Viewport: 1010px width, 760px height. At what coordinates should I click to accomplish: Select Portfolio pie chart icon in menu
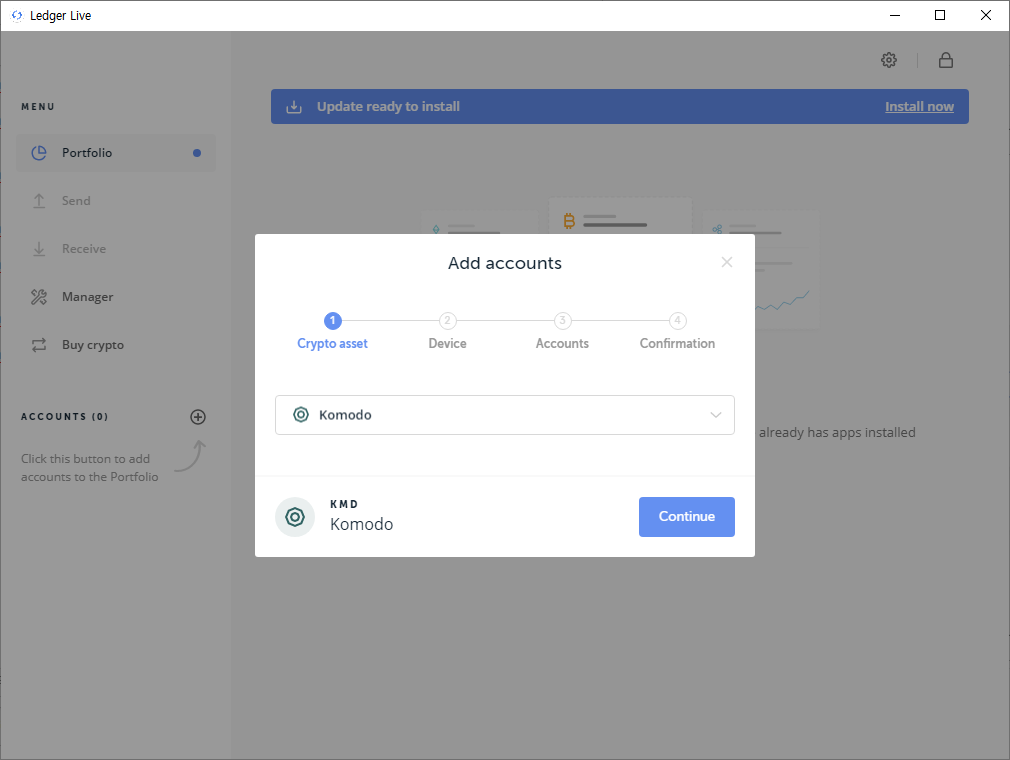(39, 153)
